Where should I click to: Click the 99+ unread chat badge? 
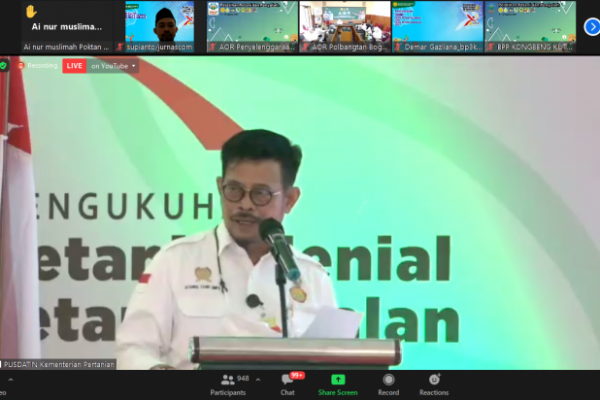[297, 375]
